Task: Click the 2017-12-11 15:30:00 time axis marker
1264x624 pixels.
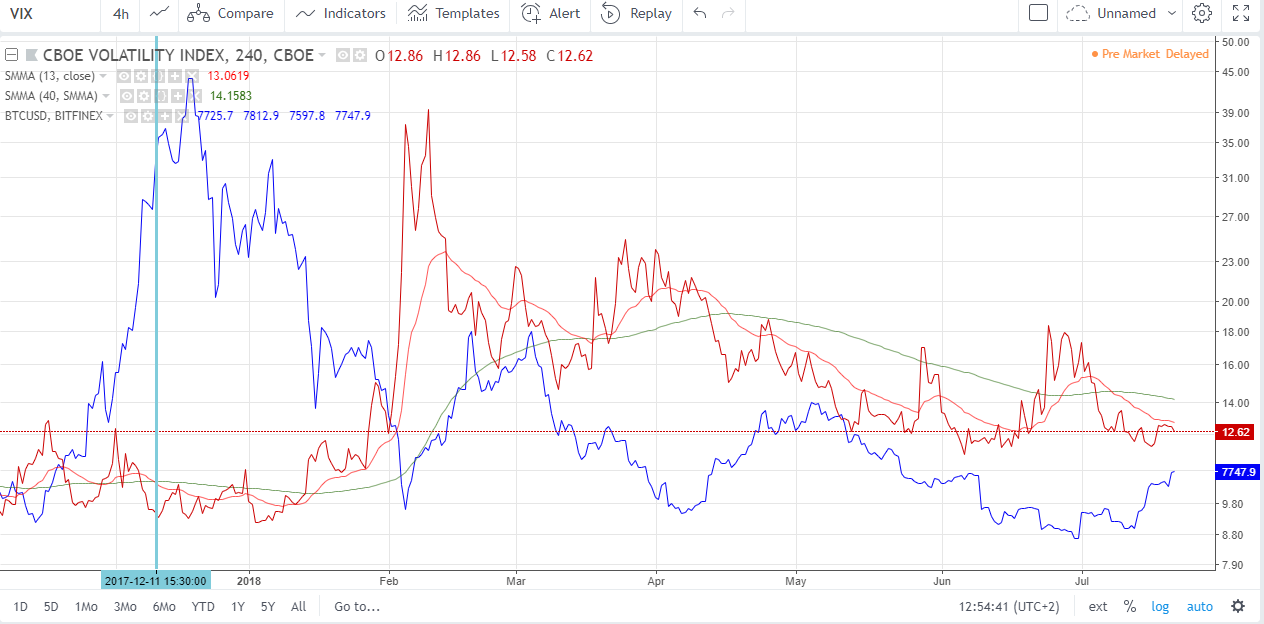Action: pos(156,580)
